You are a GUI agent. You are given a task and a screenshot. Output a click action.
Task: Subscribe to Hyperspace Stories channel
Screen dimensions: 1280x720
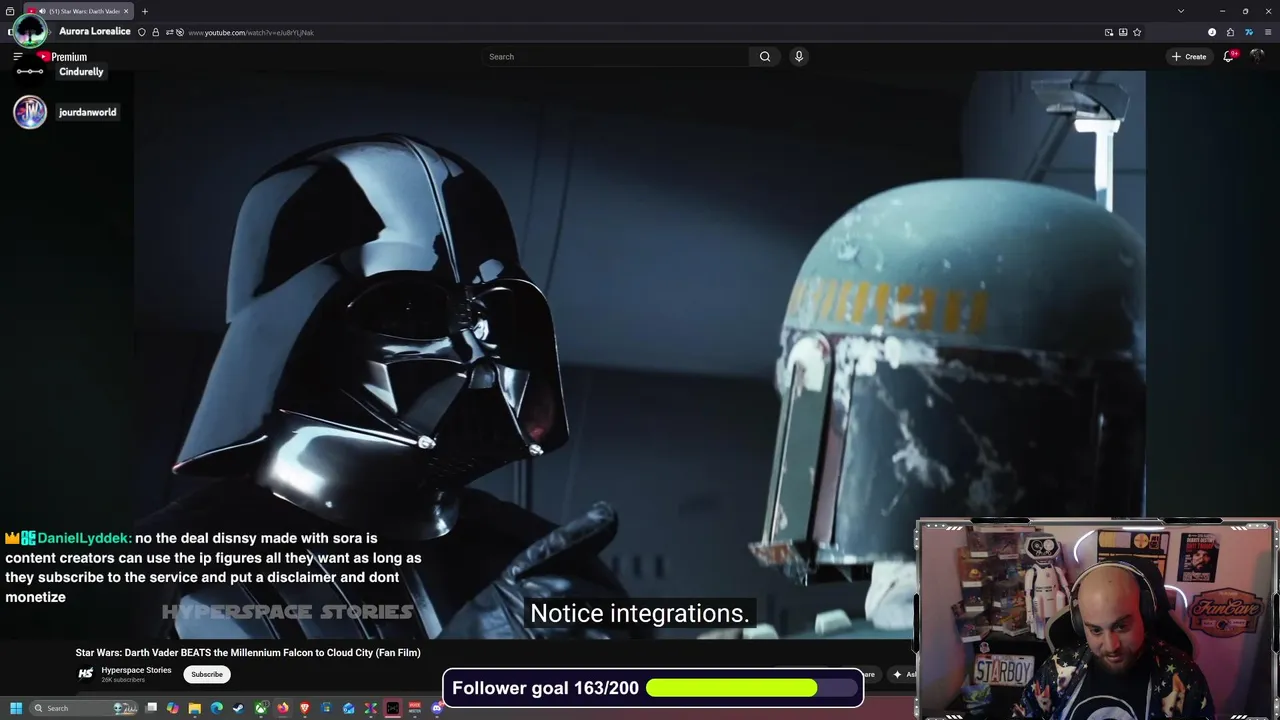coord(207,674)
